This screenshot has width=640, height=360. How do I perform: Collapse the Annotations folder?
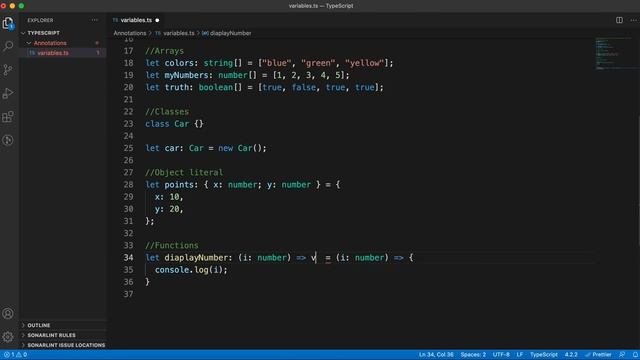point(50,43)
